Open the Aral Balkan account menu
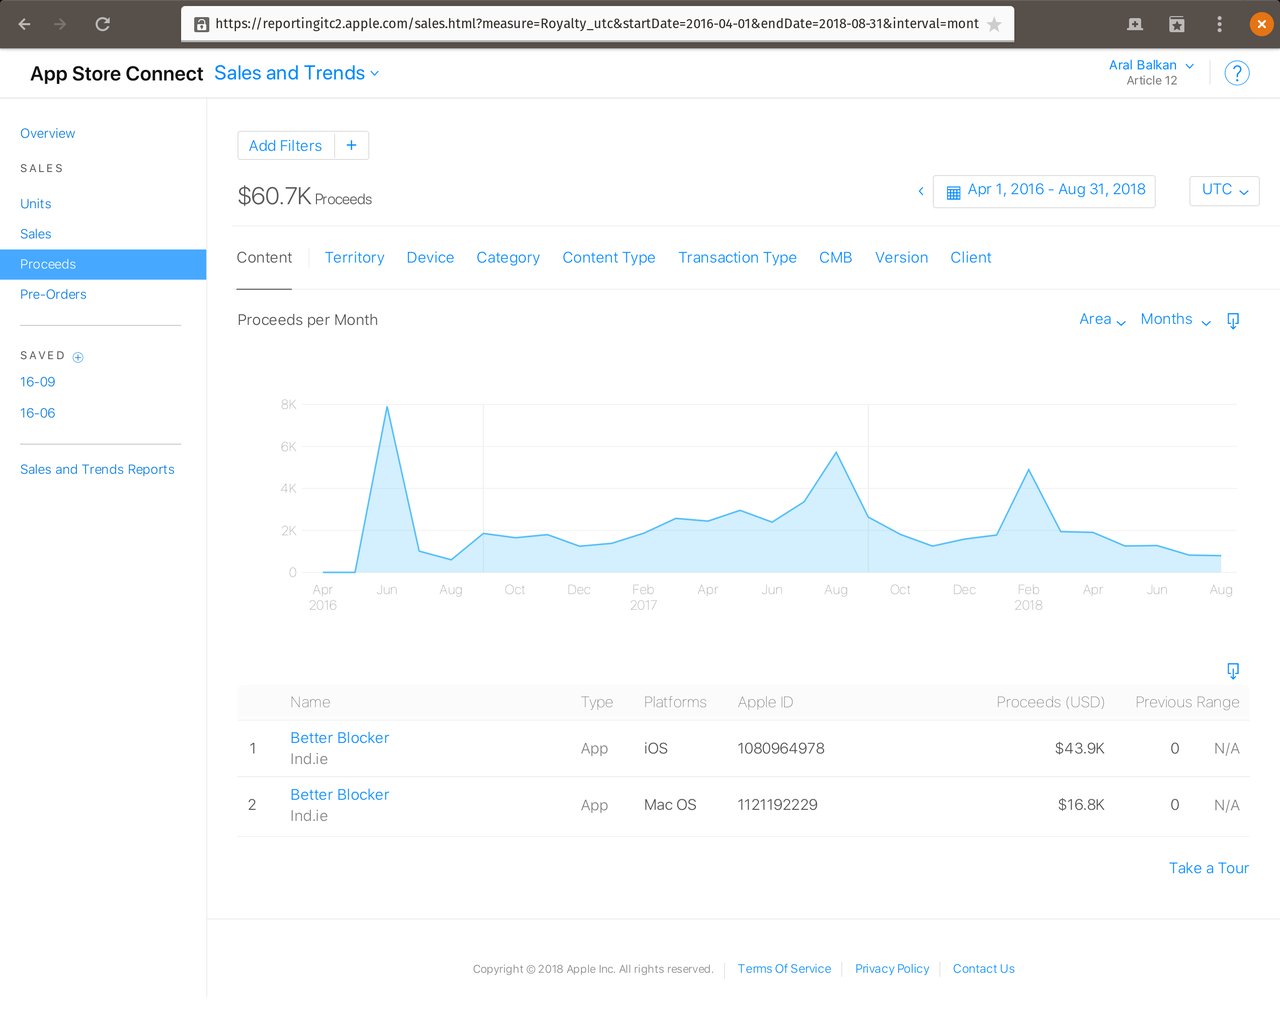 tap(1151, 65)
